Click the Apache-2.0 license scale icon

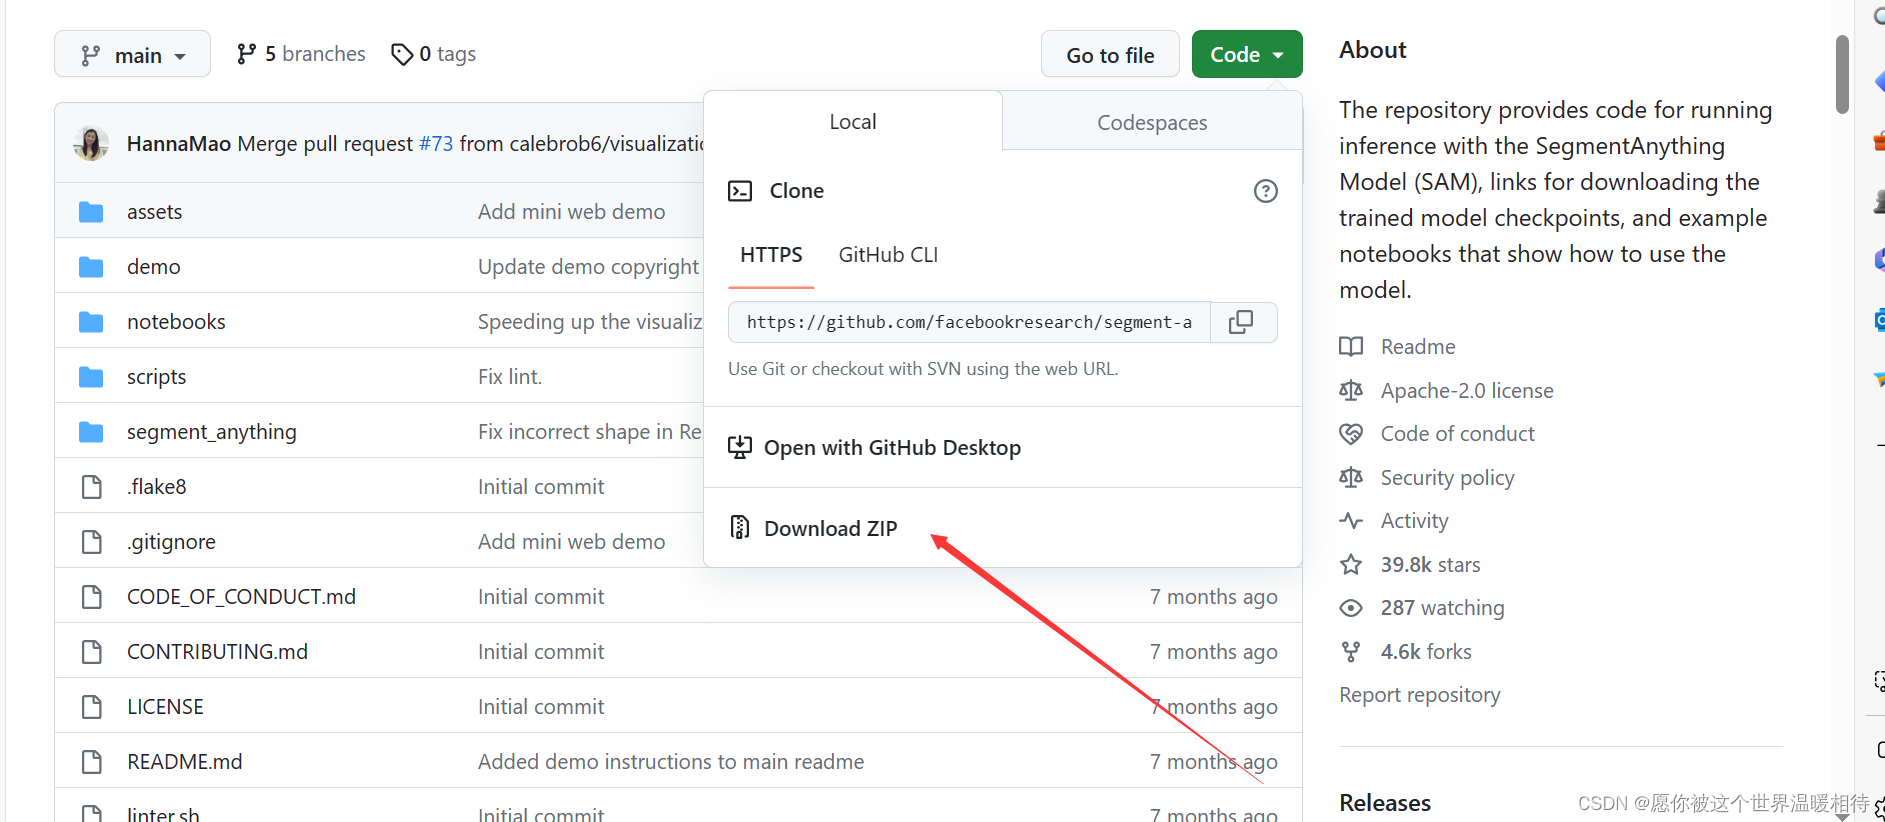(x=1351, y=390)
